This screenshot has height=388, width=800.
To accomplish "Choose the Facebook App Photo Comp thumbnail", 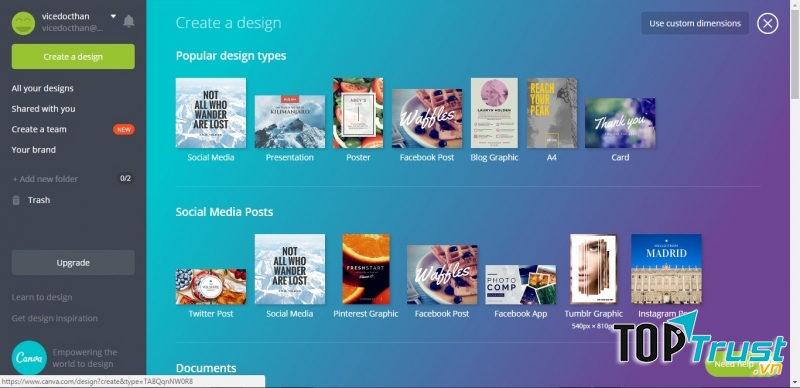I will pos(521,284).
